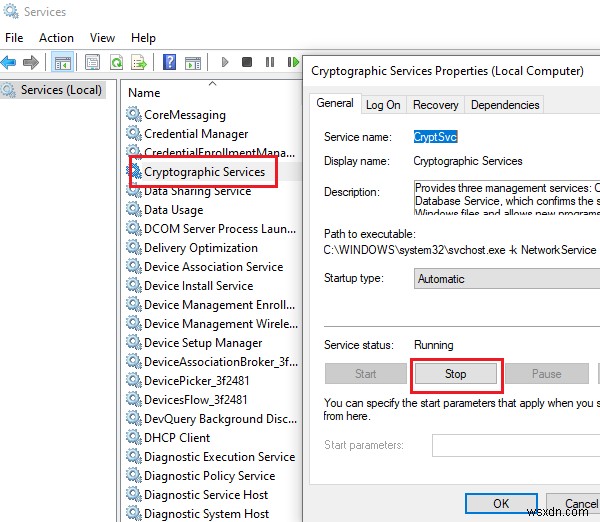Screen dimensions: 600x522
Task: Open the Help toolbar icon
Action: (170, 62)
